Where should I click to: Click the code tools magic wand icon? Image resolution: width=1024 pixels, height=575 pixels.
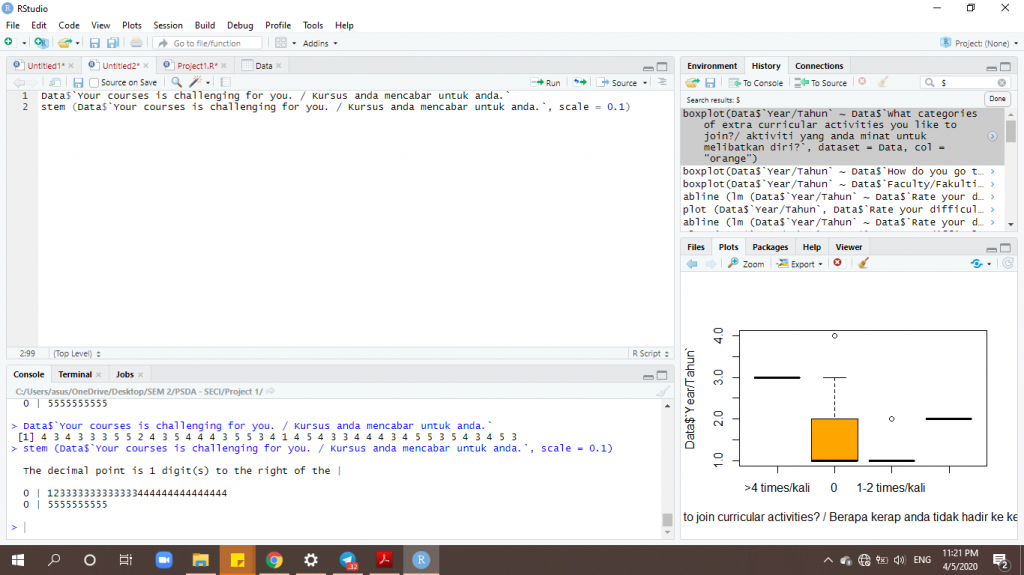pyautogui.click(x=197, y=82)
